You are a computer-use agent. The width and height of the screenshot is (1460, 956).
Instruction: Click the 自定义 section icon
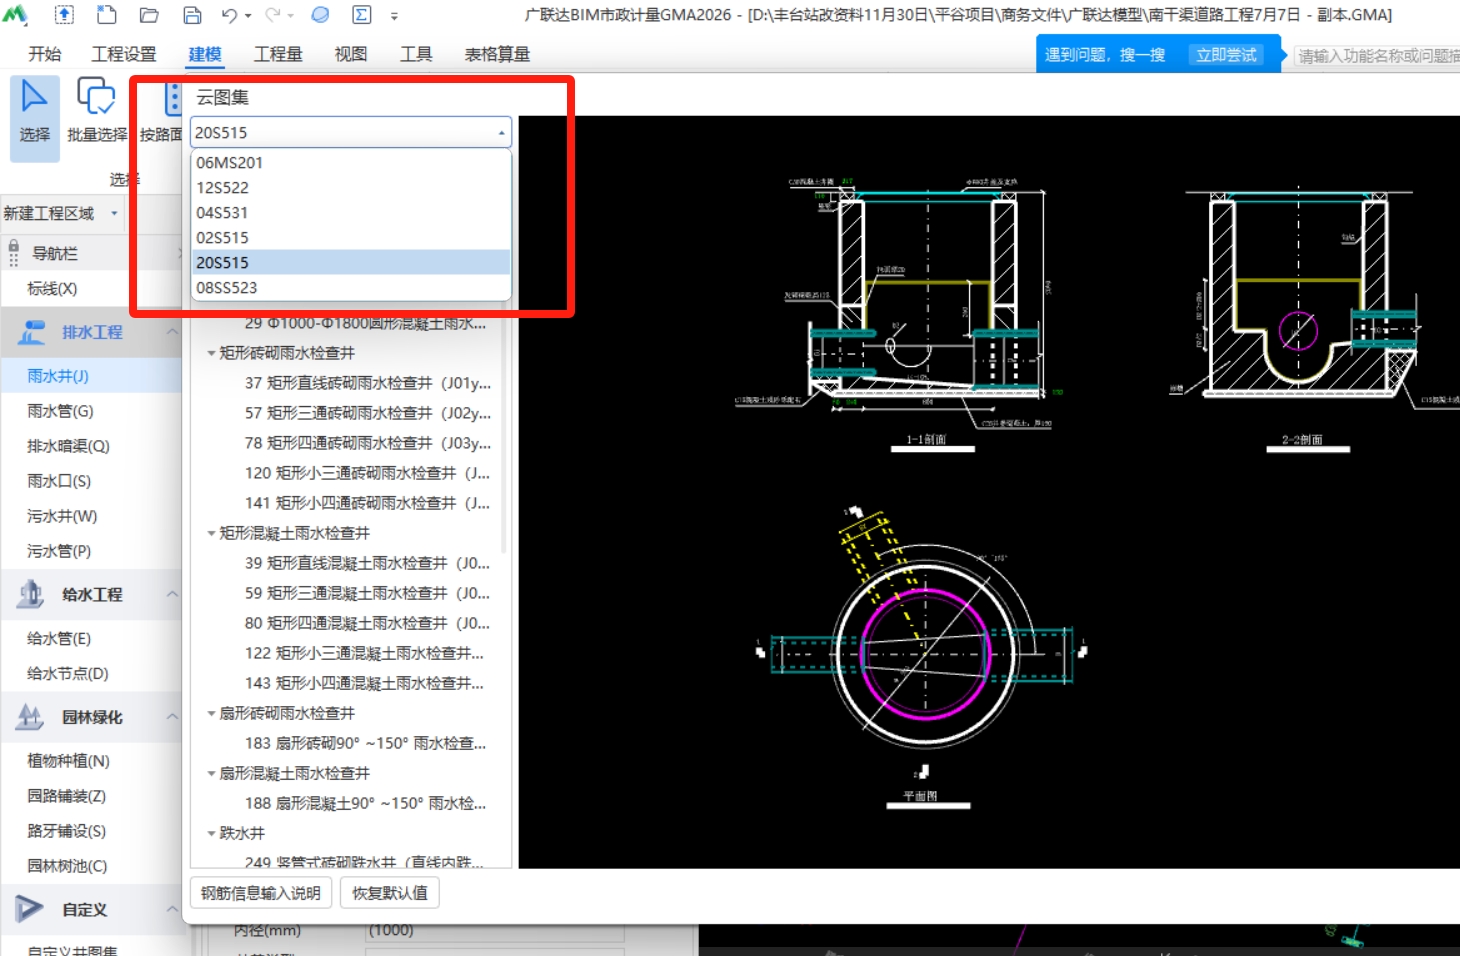tap(30, 909)
